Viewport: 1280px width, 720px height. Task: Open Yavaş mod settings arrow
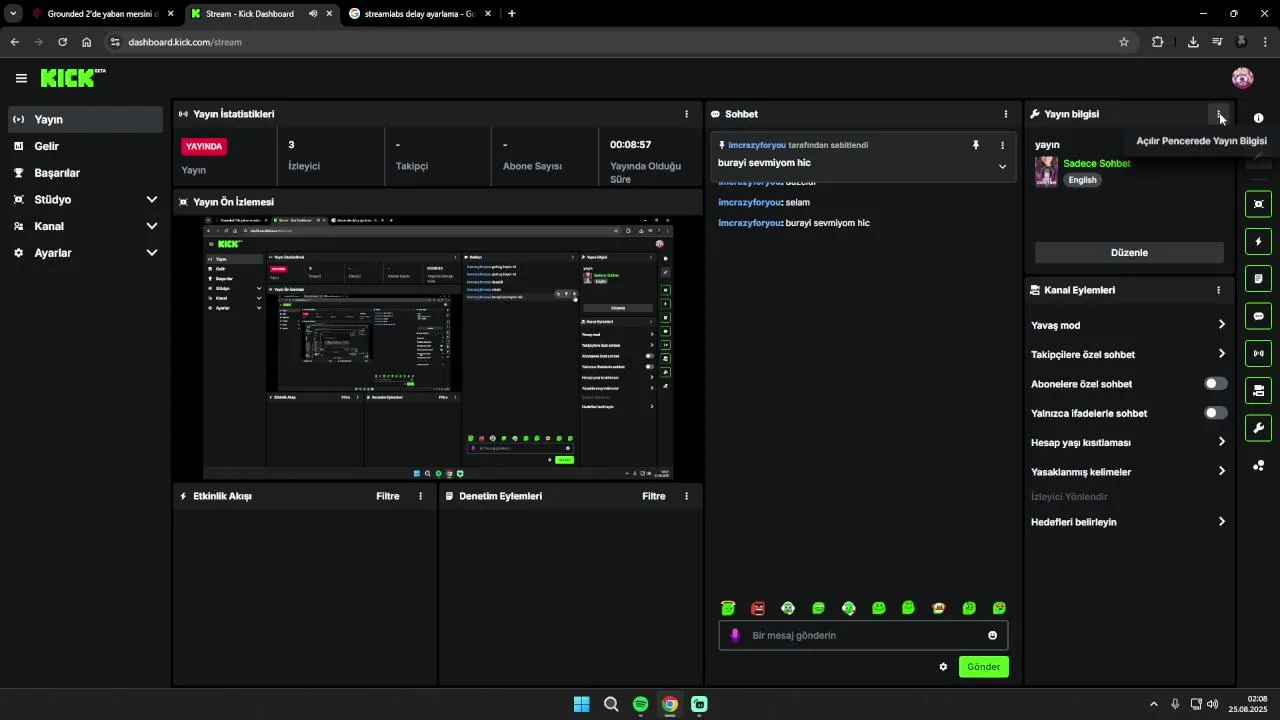[1221, 325]
